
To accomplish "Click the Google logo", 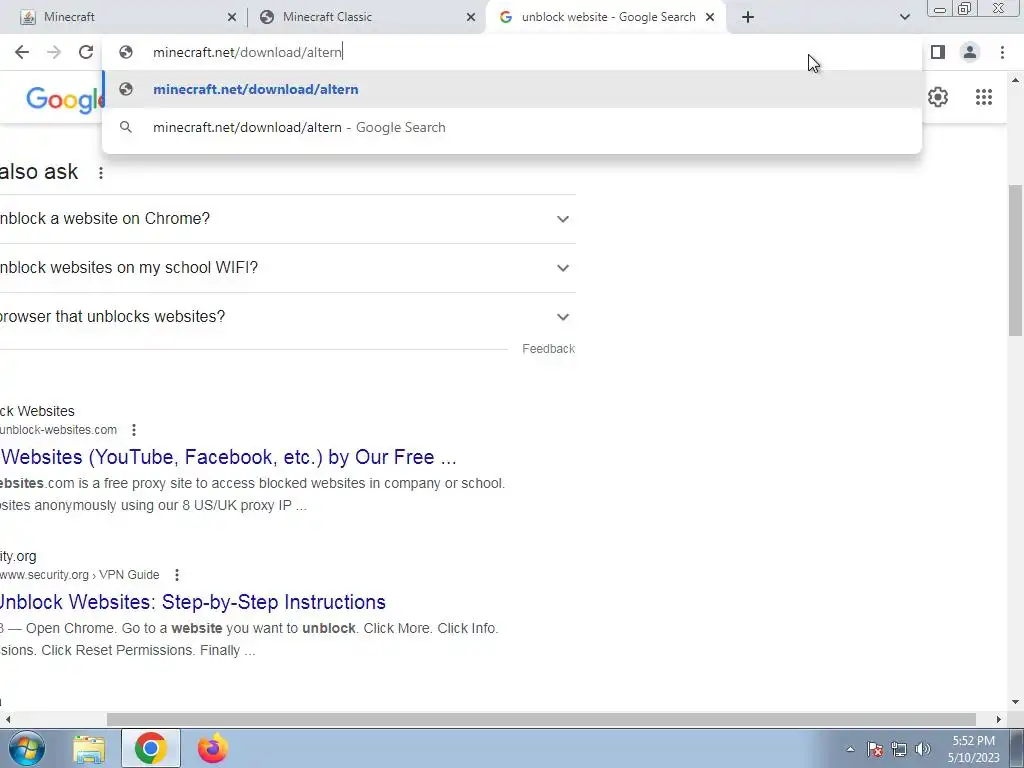I will [64, 100].
